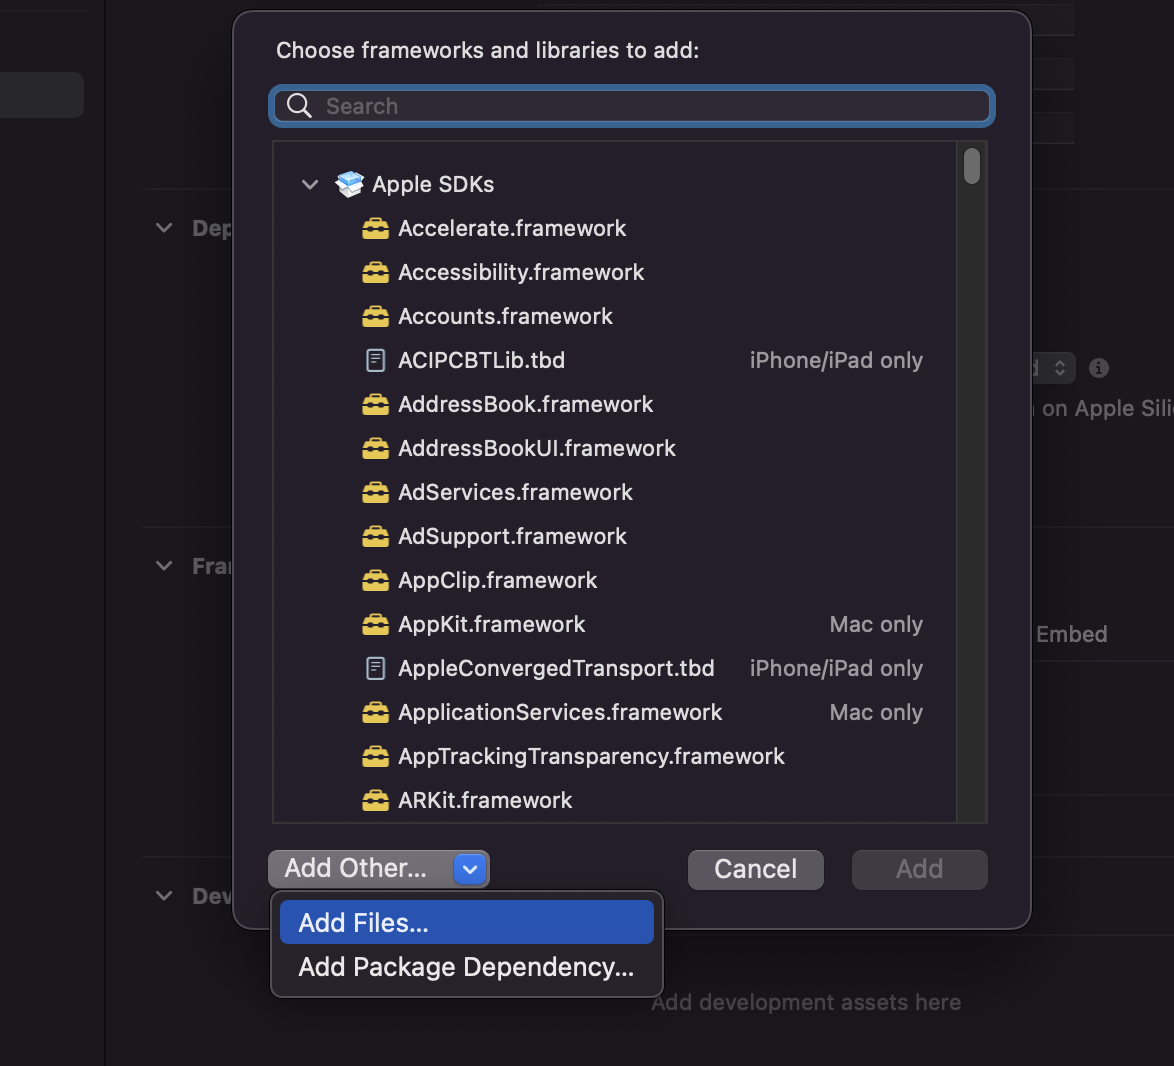The image size is (1174, 1066).
Task: Click the Apple SDKs box icon
Action: (349, 184)
